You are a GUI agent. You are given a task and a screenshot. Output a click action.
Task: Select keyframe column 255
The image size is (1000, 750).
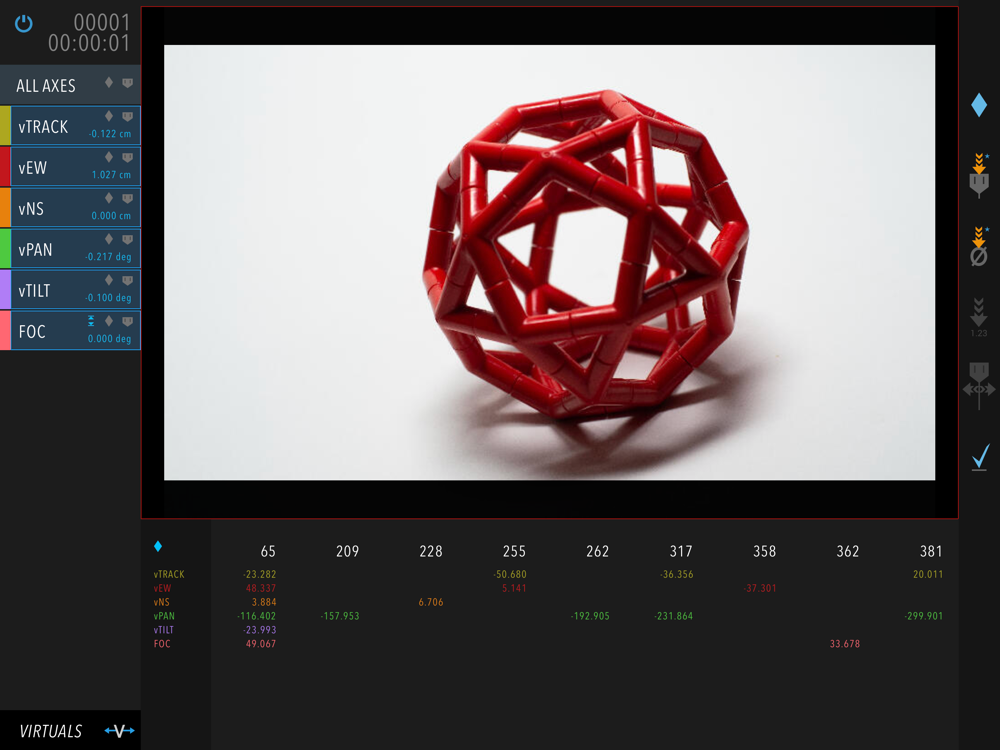coord(514,551)
